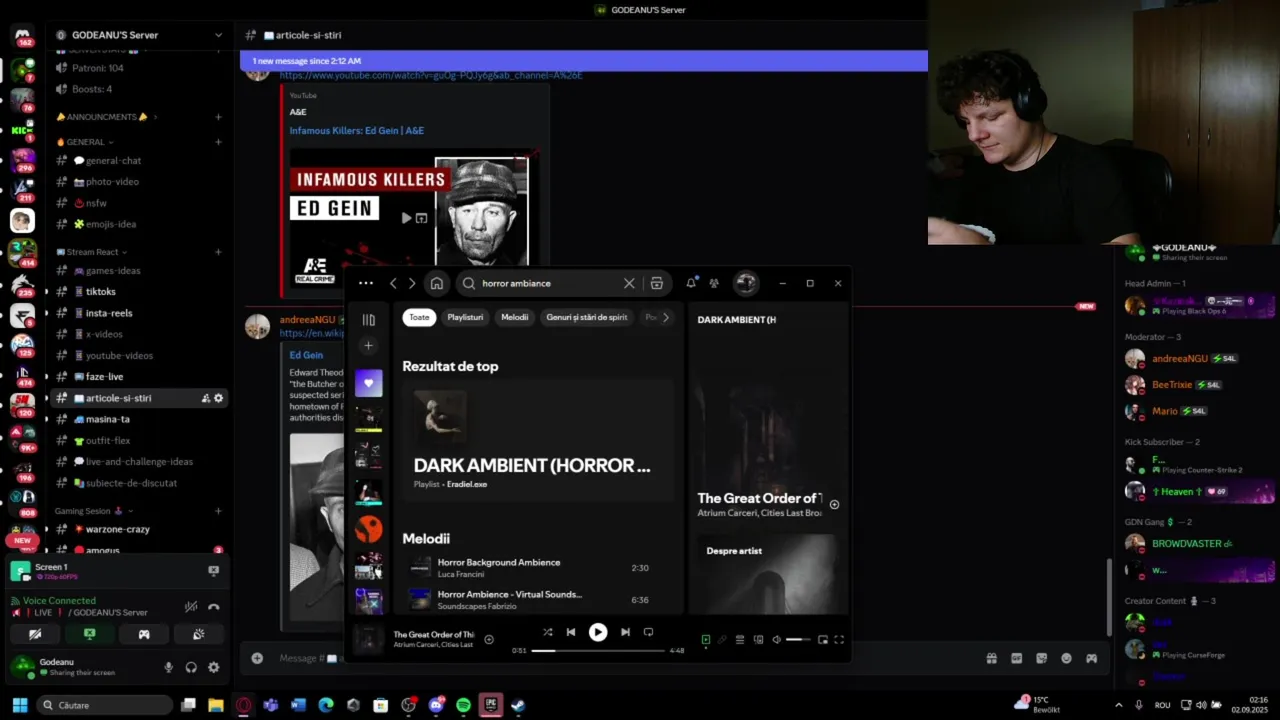Go to Spotify home screen

tap(437, 283)
